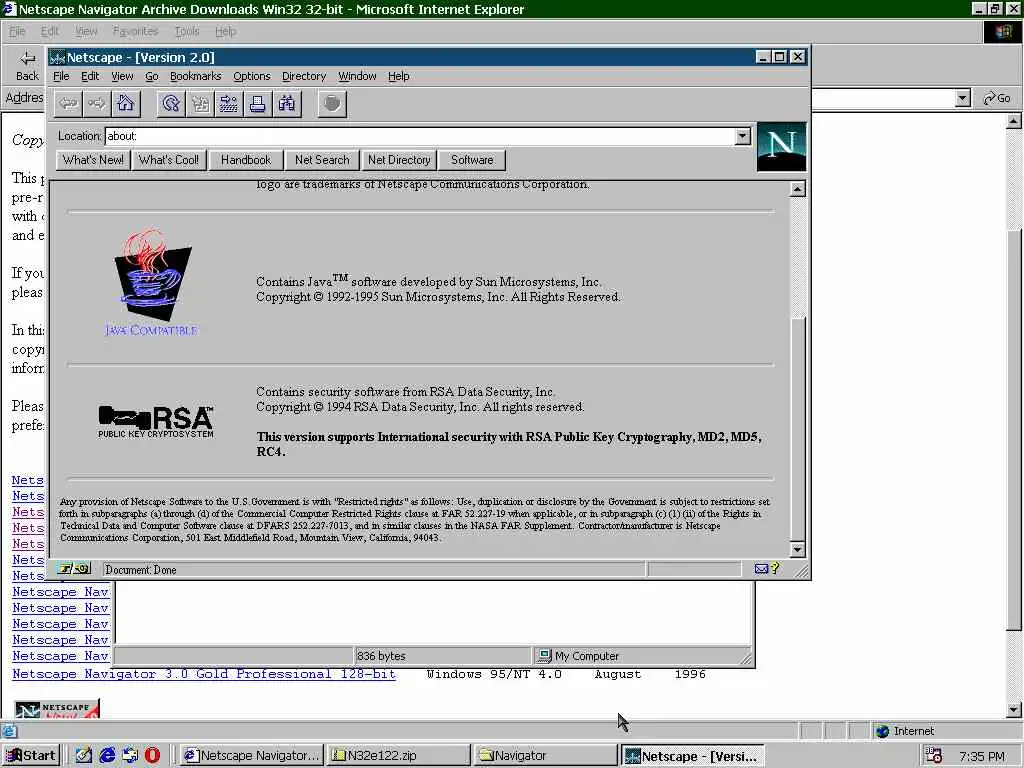
Task: Click the 836 bytes status text
Action: (381, 656)
